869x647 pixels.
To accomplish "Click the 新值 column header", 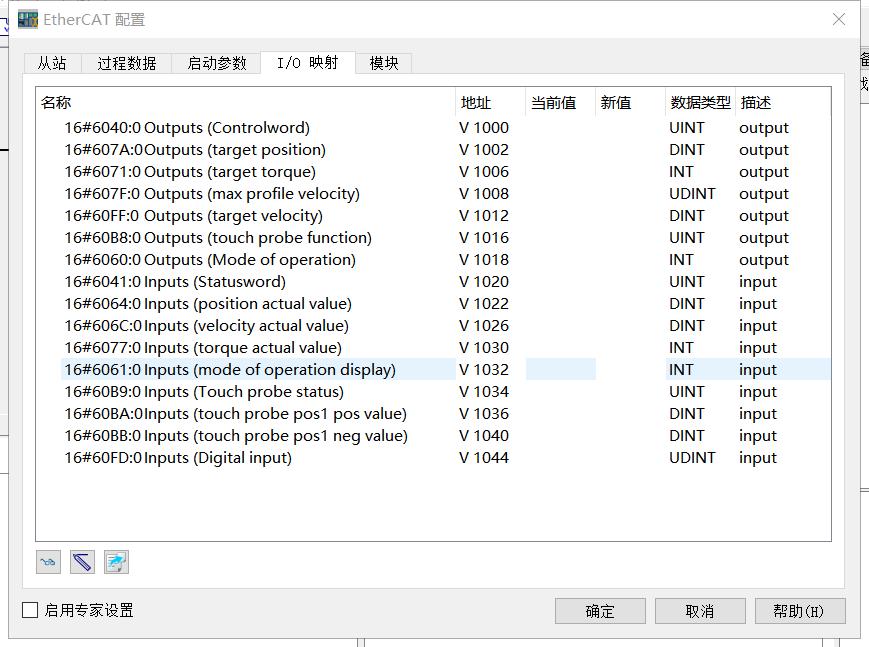I will 630,103.
